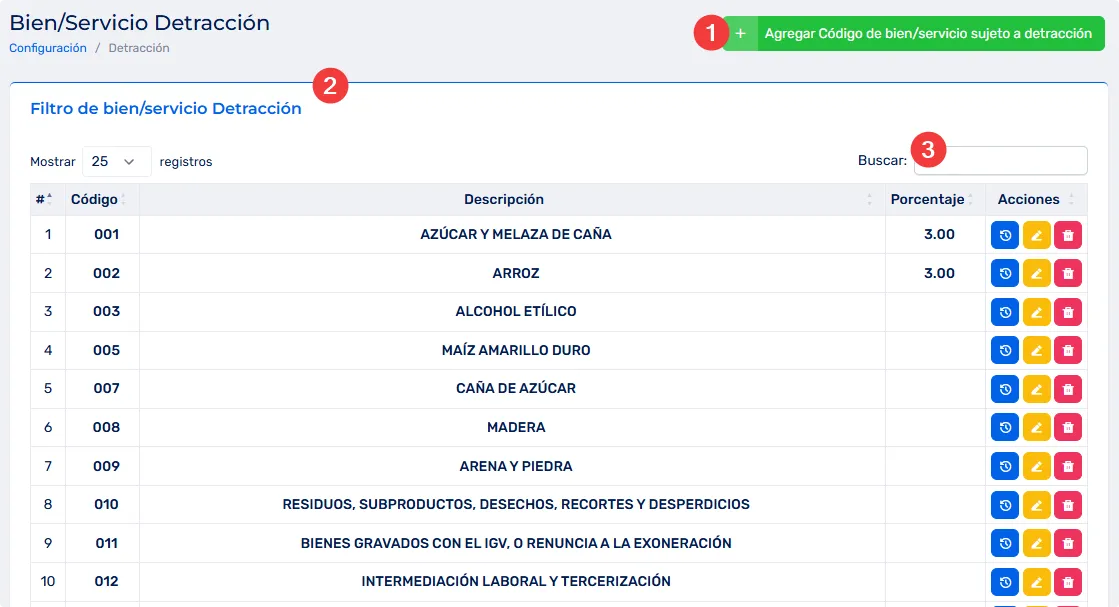Delete the INTERMEDIACIÓN LABORAL Y TERCERIZACIÓN row
This screenshot has height=607, width=1119.
point(1068,581)
